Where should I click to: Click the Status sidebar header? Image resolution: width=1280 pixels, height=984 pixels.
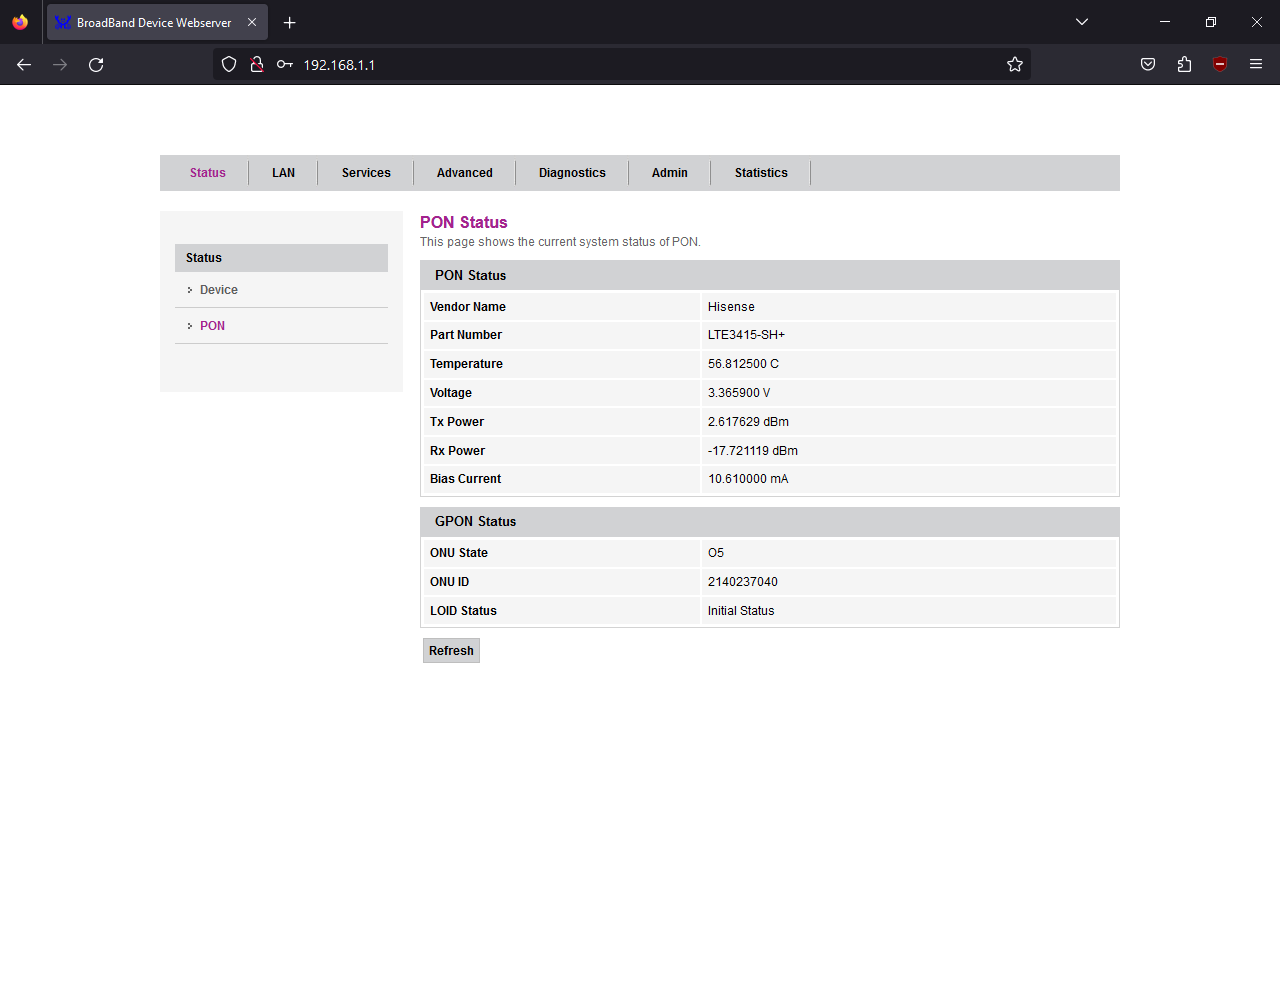coord(281,258)
